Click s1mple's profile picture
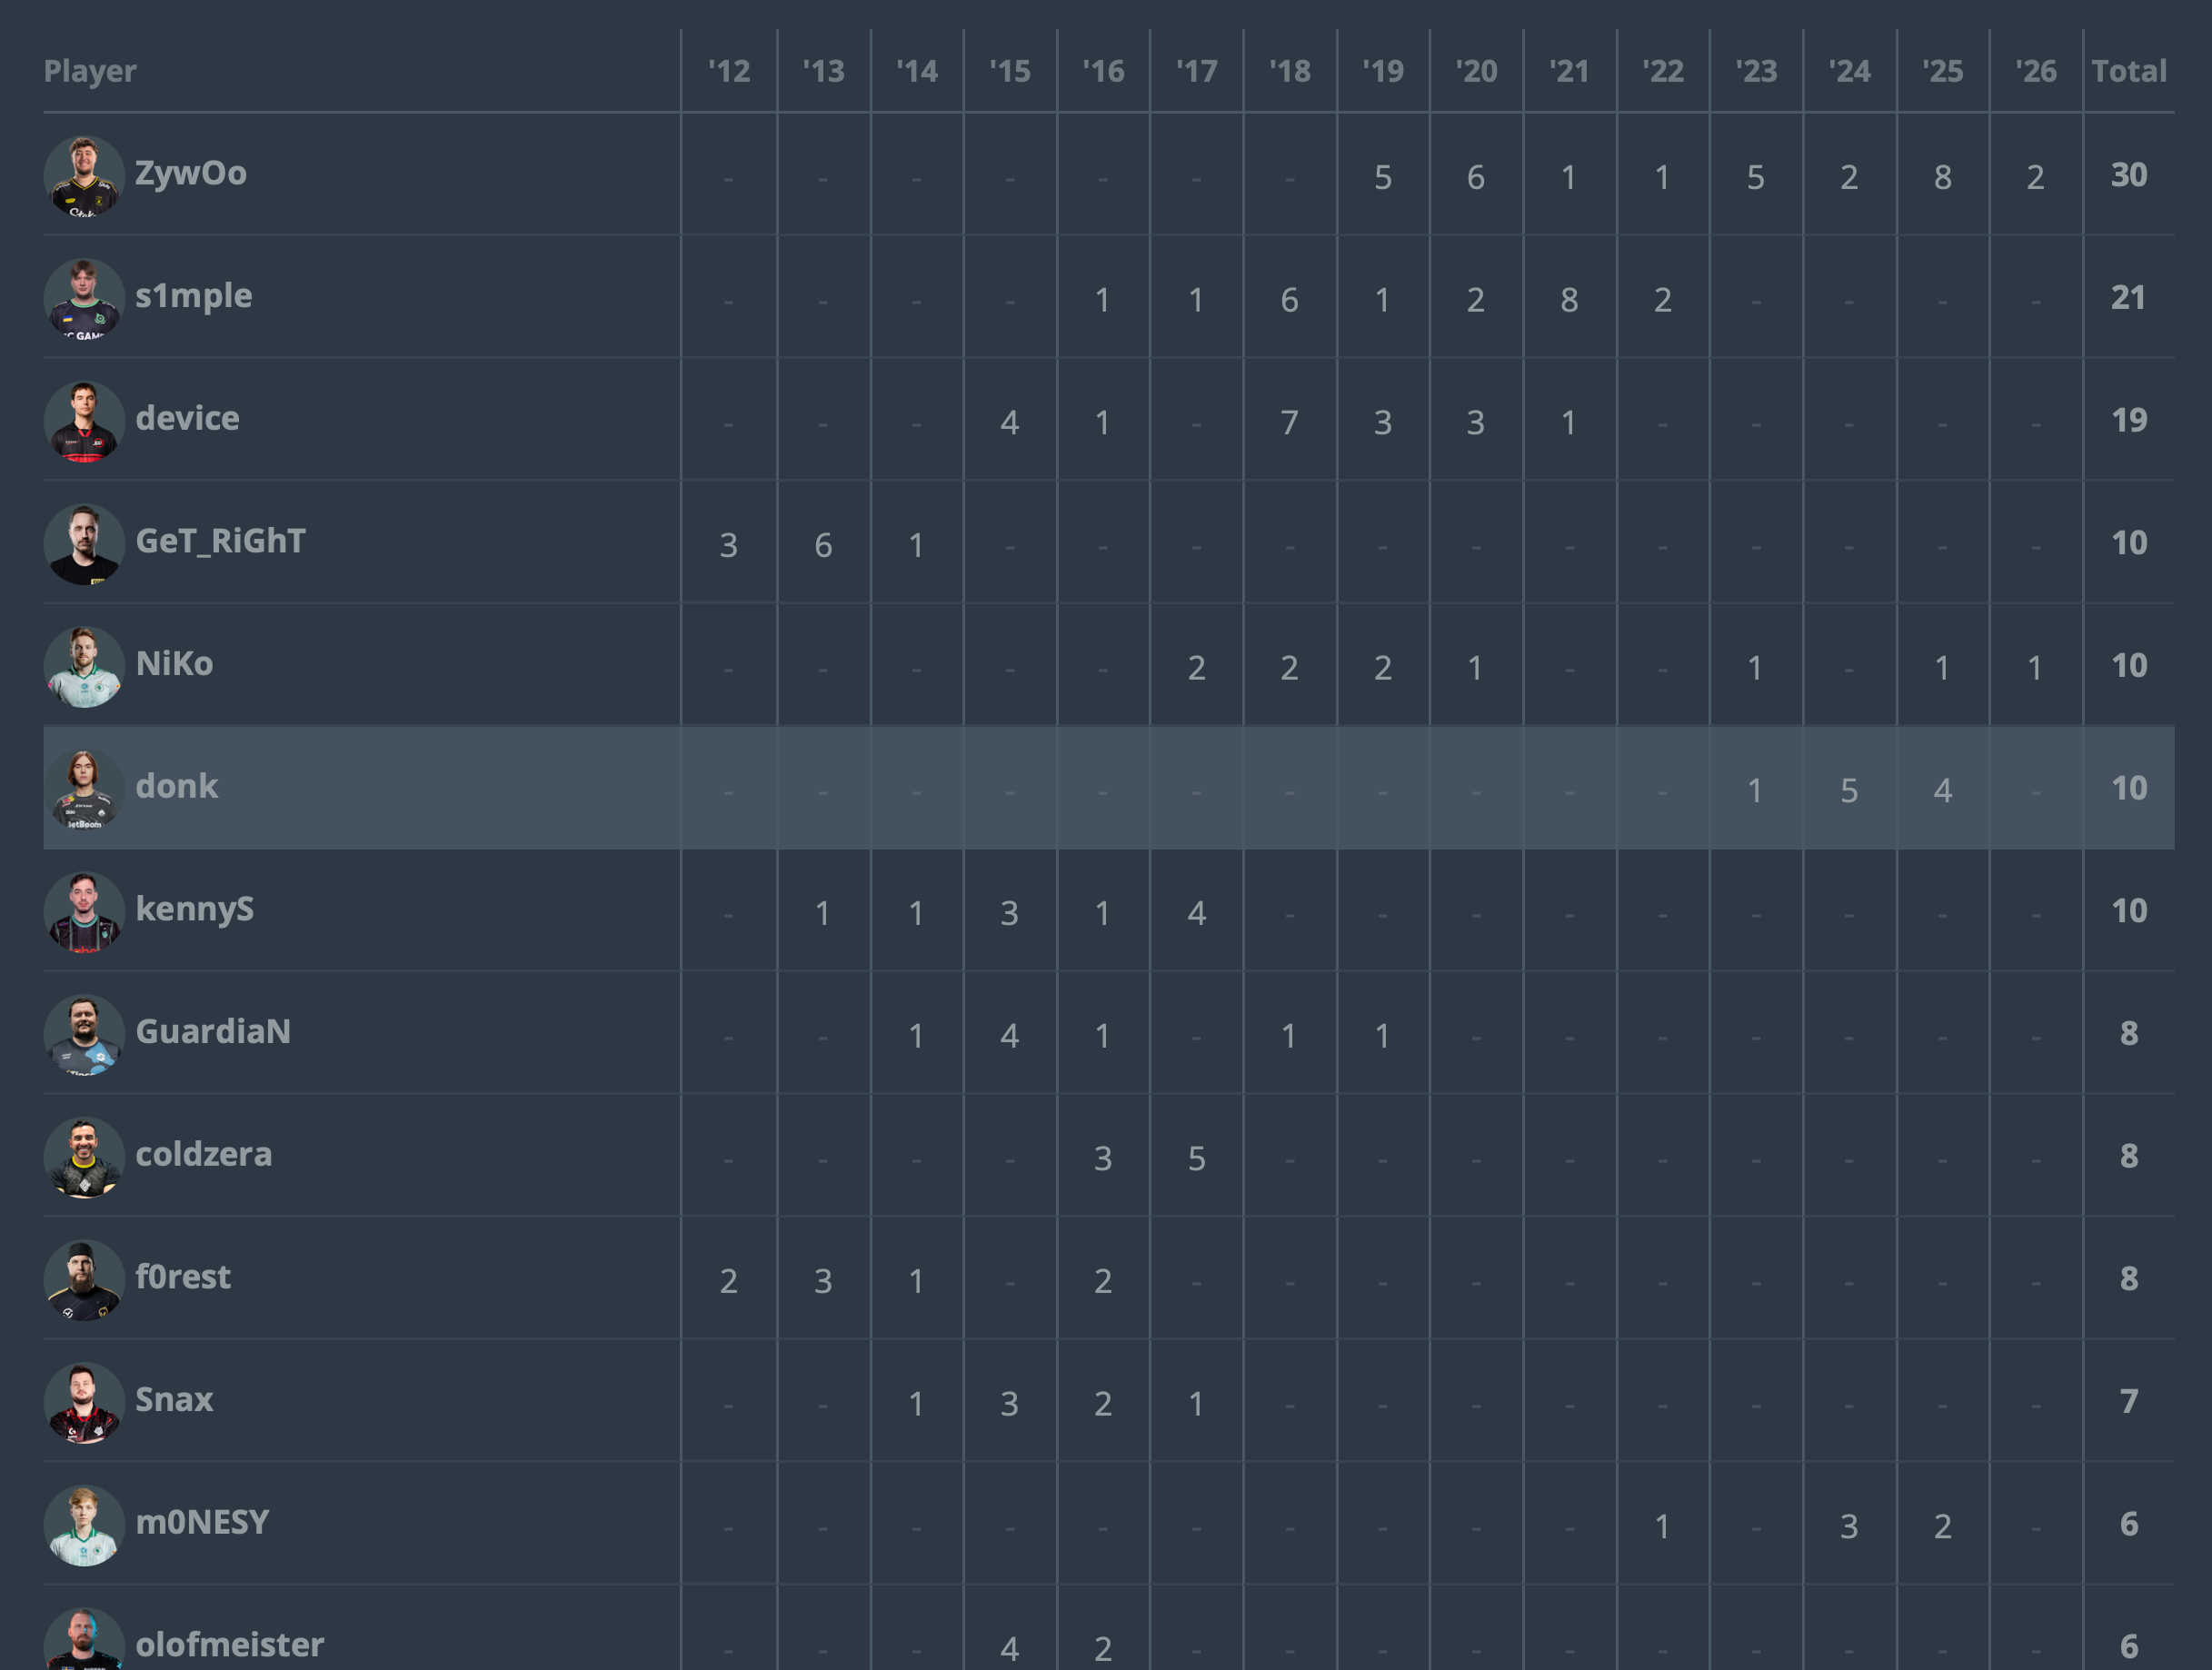2212x1670 pixels. (x=84, y=299)
